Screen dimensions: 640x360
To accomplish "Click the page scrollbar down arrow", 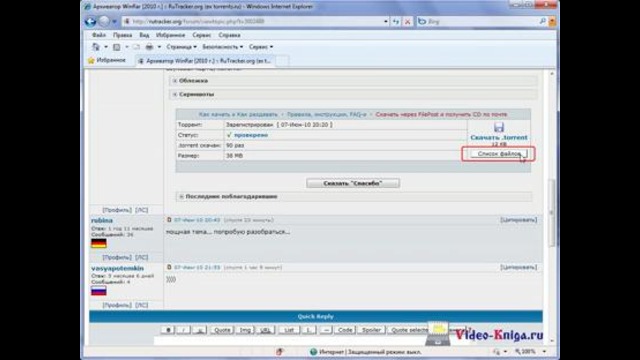I will [551, 340].
